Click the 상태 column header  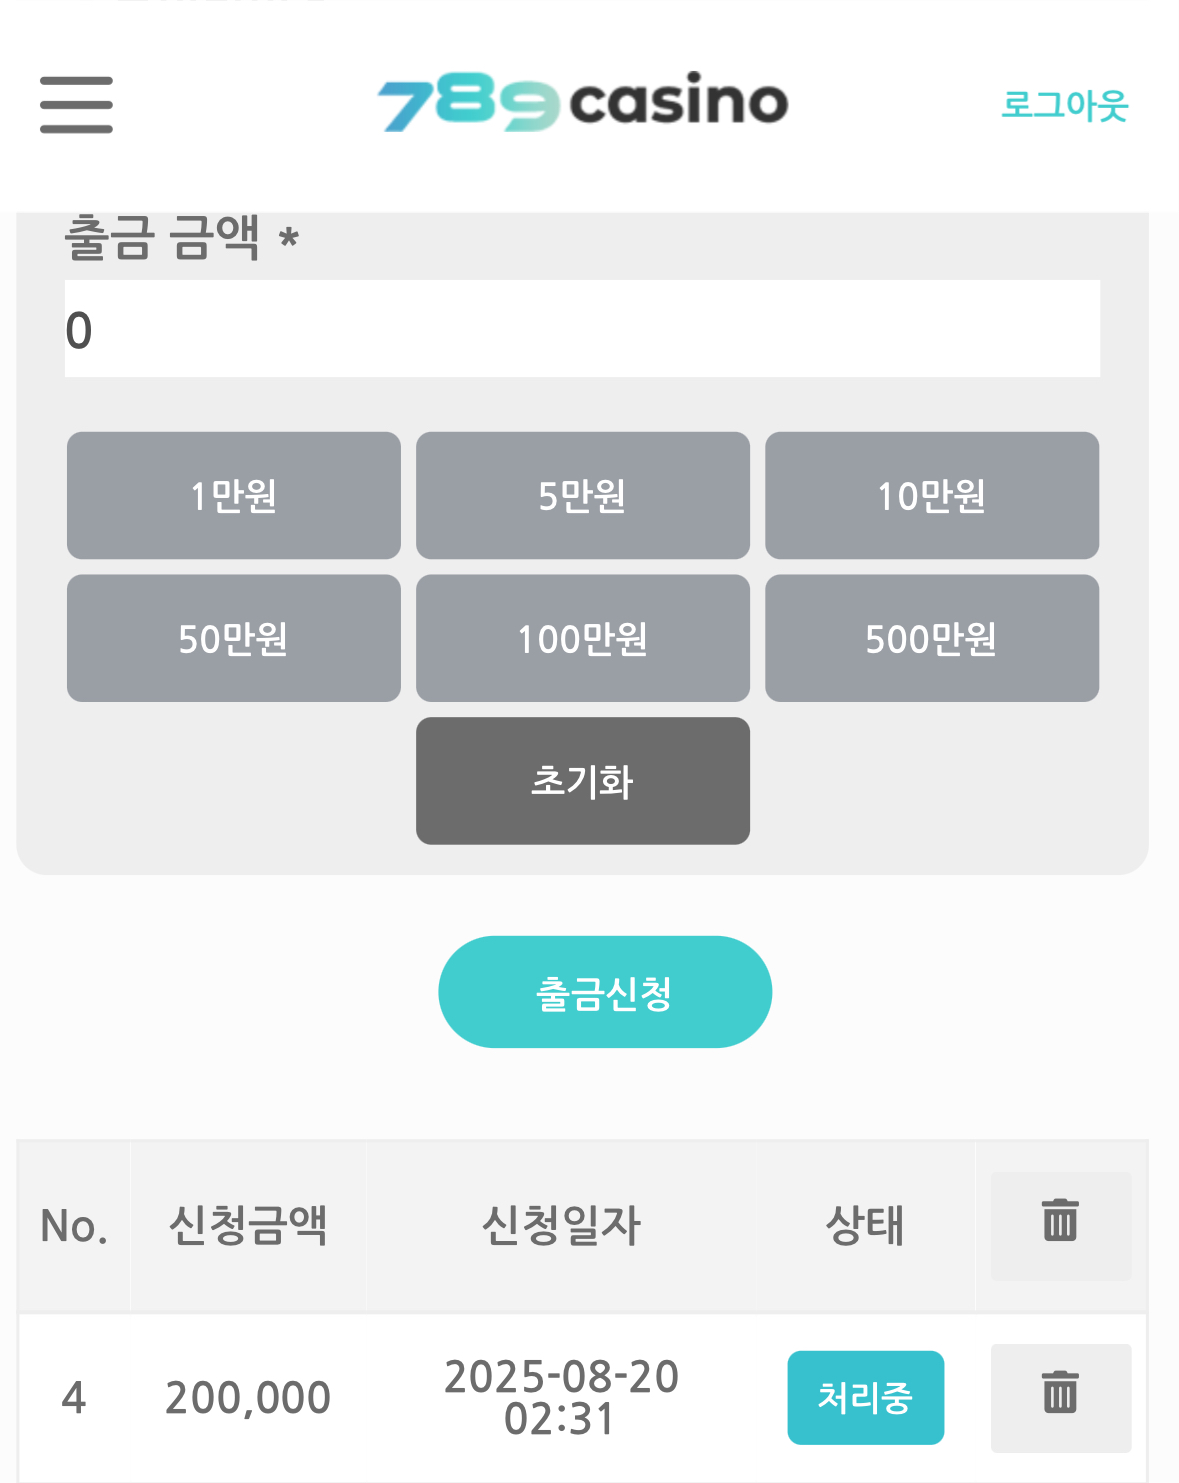pos(865,1226)
